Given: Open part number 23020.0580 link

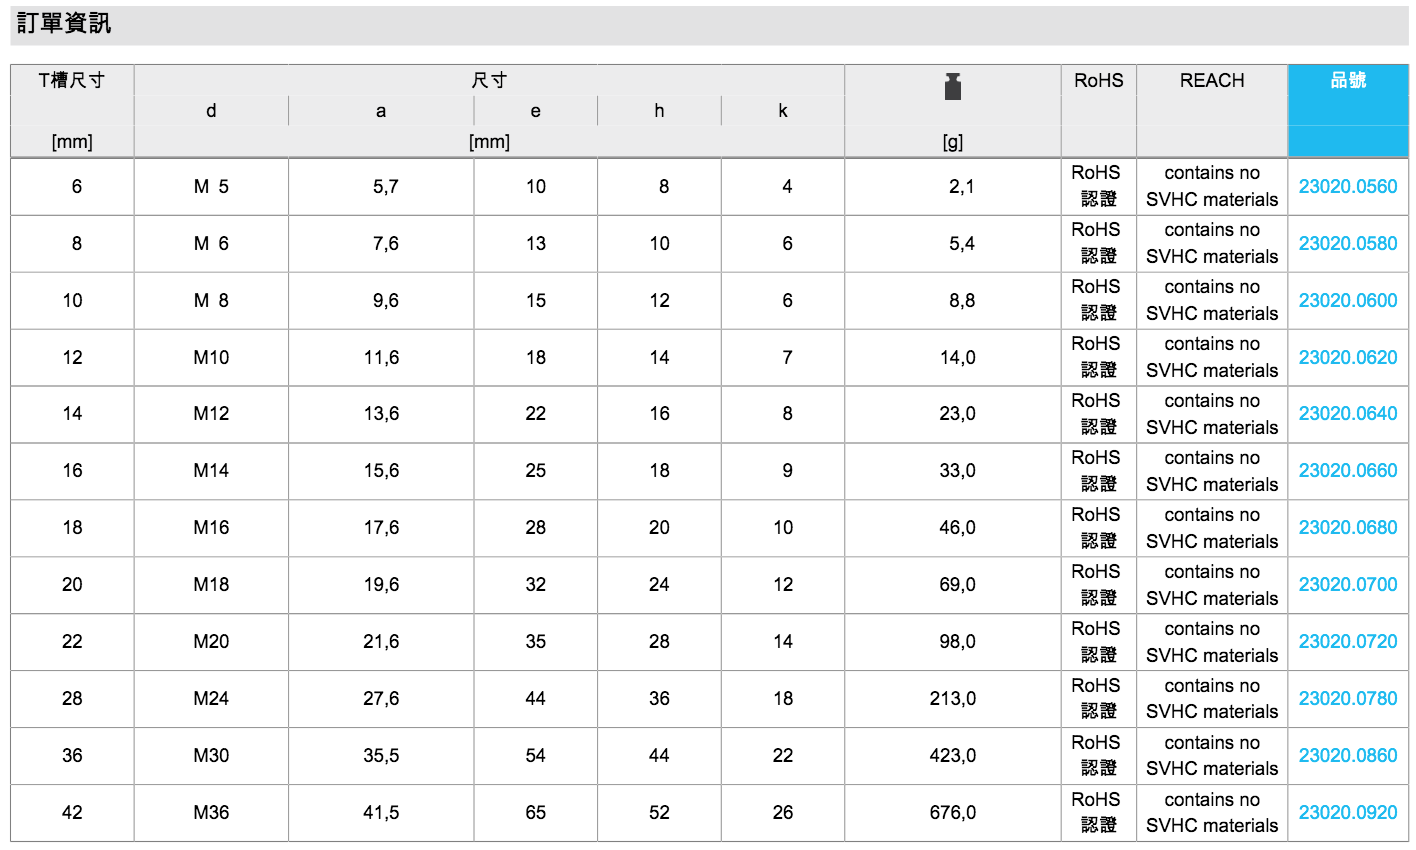Looking at the screenshot, I should pos(1347,244).
